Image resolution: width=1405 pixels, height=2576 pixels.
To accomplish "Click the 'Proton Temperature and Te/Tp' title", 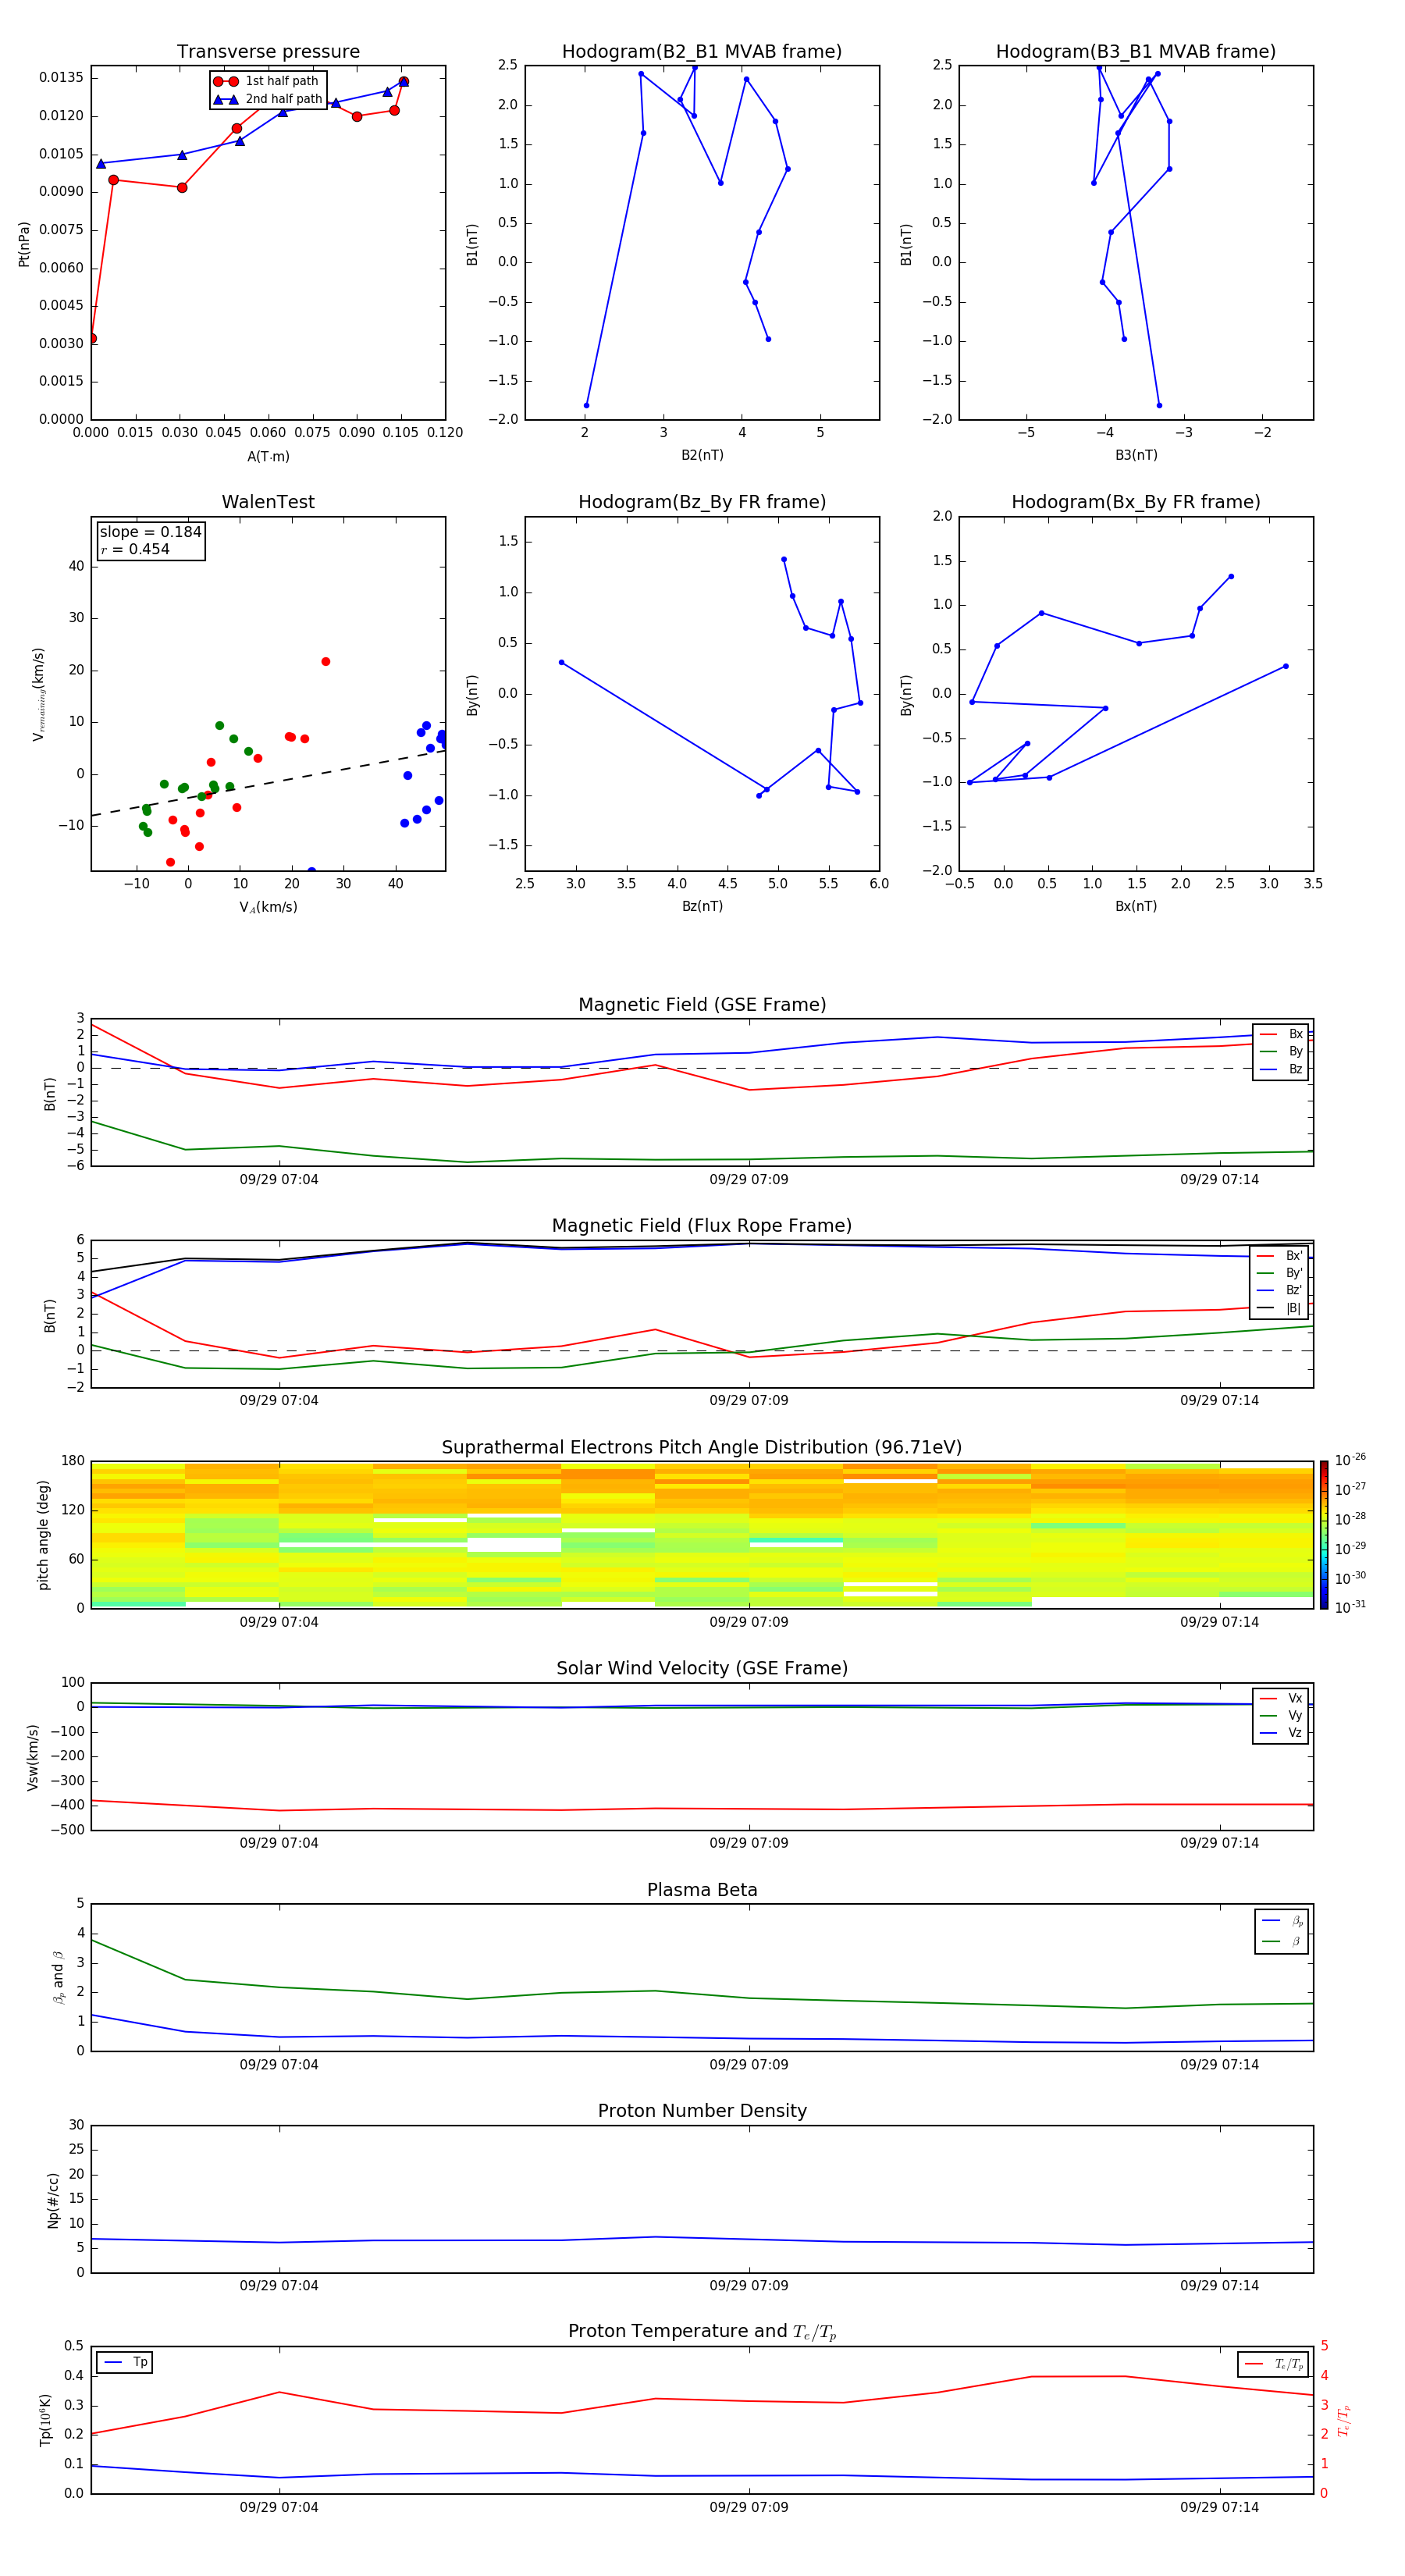I will point(702,2332).
